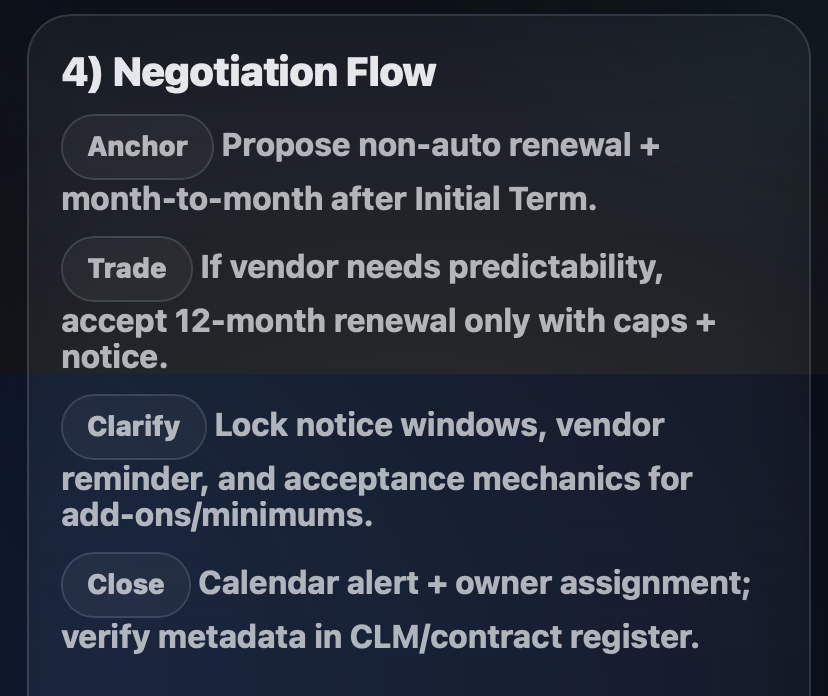Click the '4) Negotiation Flow' heading
The height and width of the screenshot is (696, 828).
pos(249,72)
